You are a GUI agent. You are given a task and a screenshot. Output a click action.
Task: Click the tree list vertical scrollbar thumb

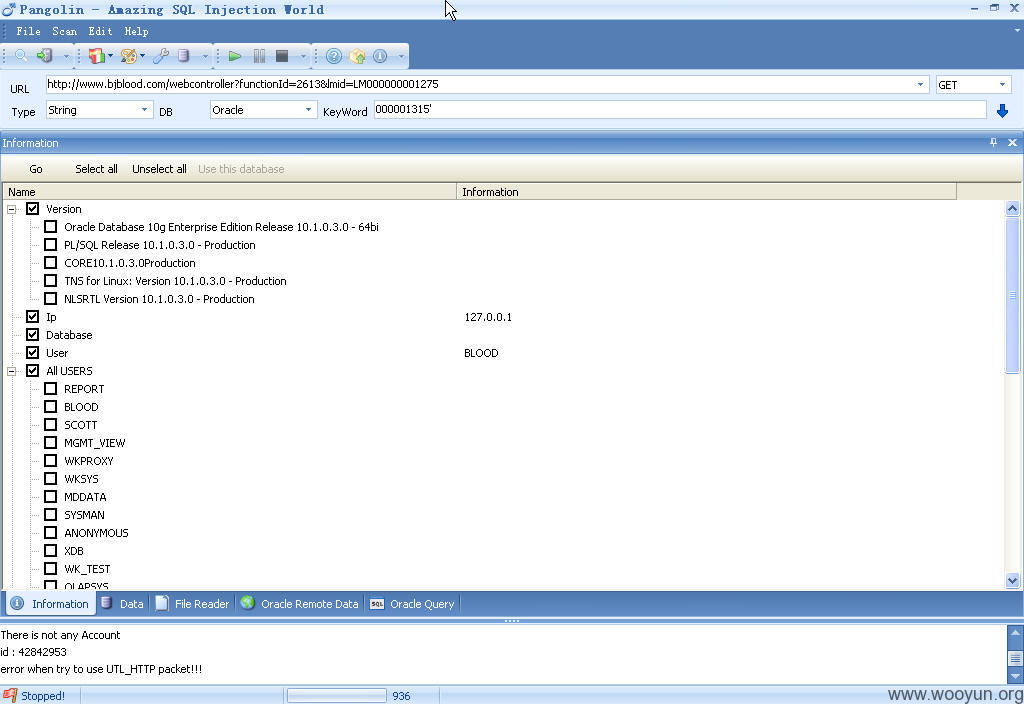[x=1012, y=295]
